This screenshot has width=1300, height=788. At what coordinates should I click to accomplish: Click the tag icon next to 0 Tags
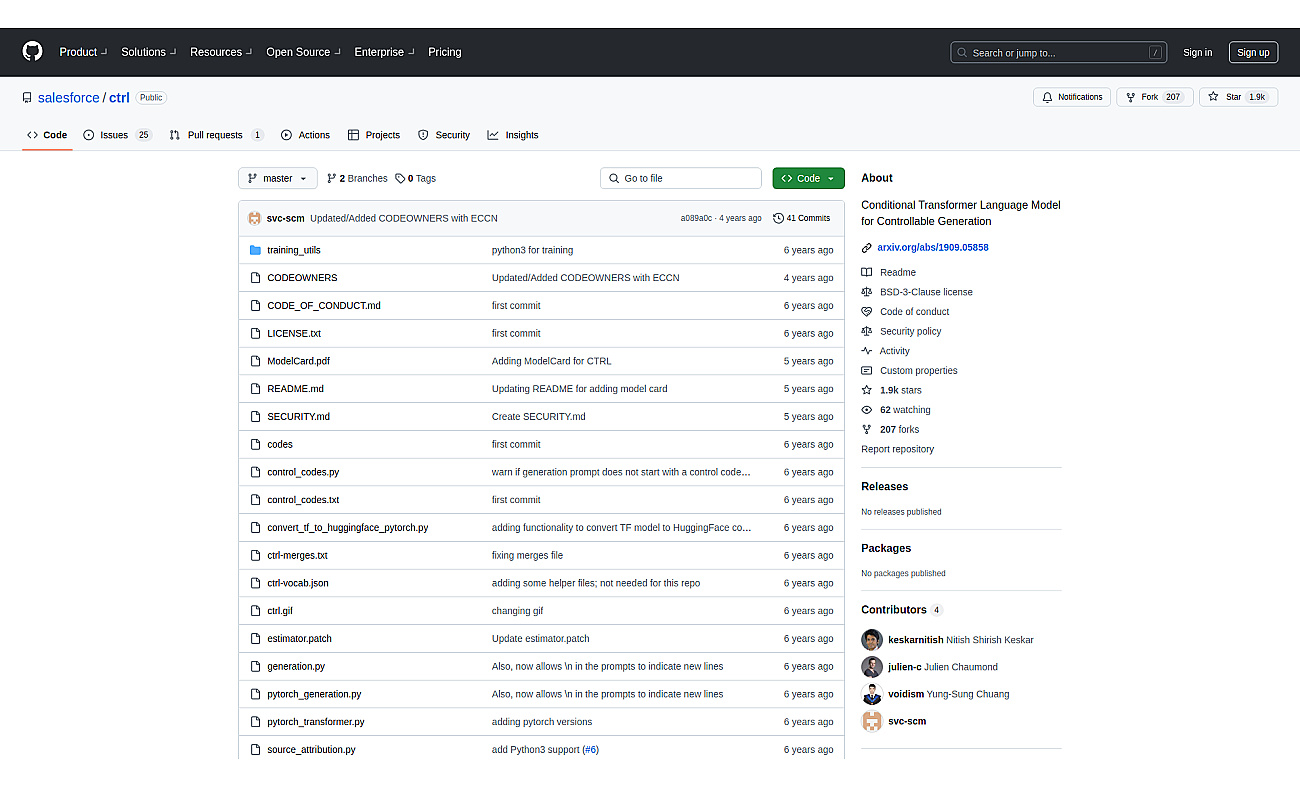click(400, 178)
